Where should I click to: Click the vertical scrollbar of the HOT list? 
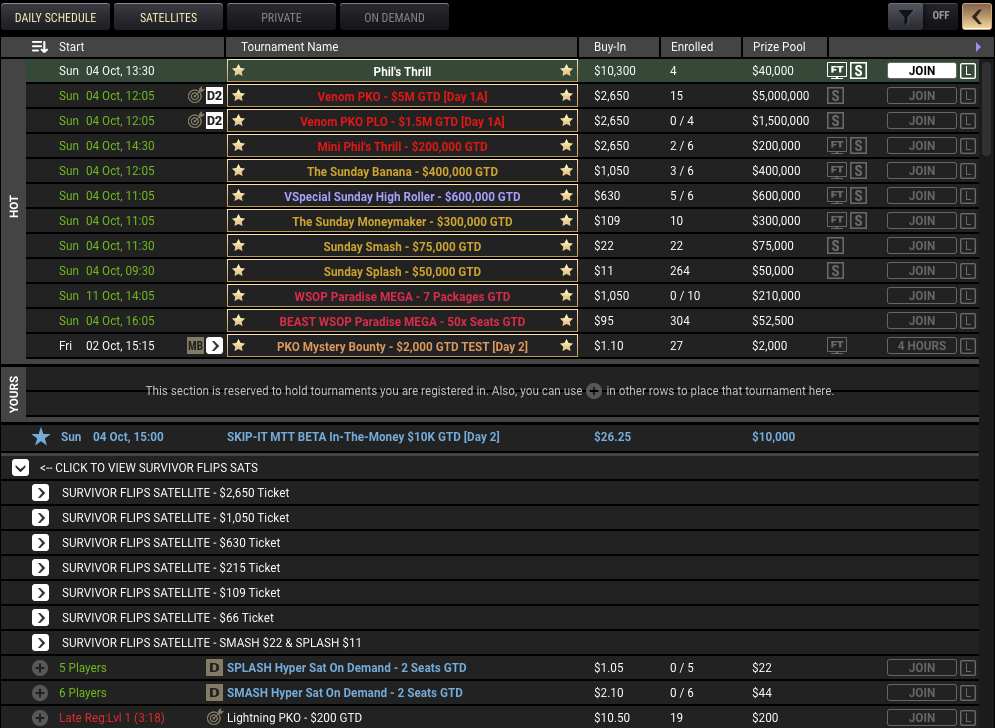point(985,108)
